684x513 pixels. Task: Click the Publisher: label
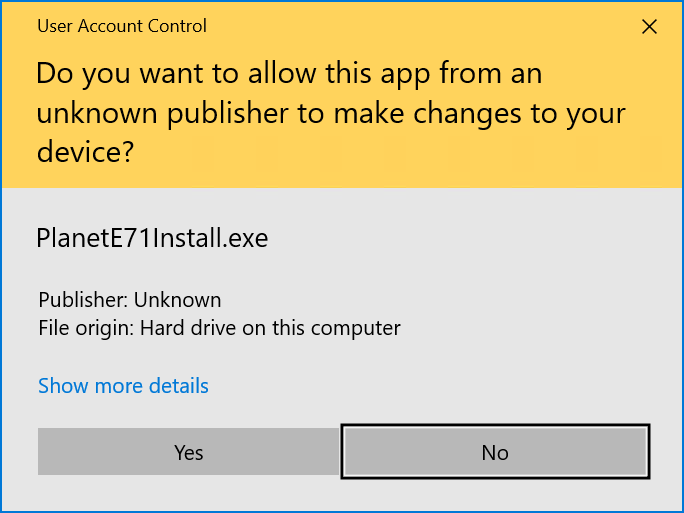pos(83,300)
